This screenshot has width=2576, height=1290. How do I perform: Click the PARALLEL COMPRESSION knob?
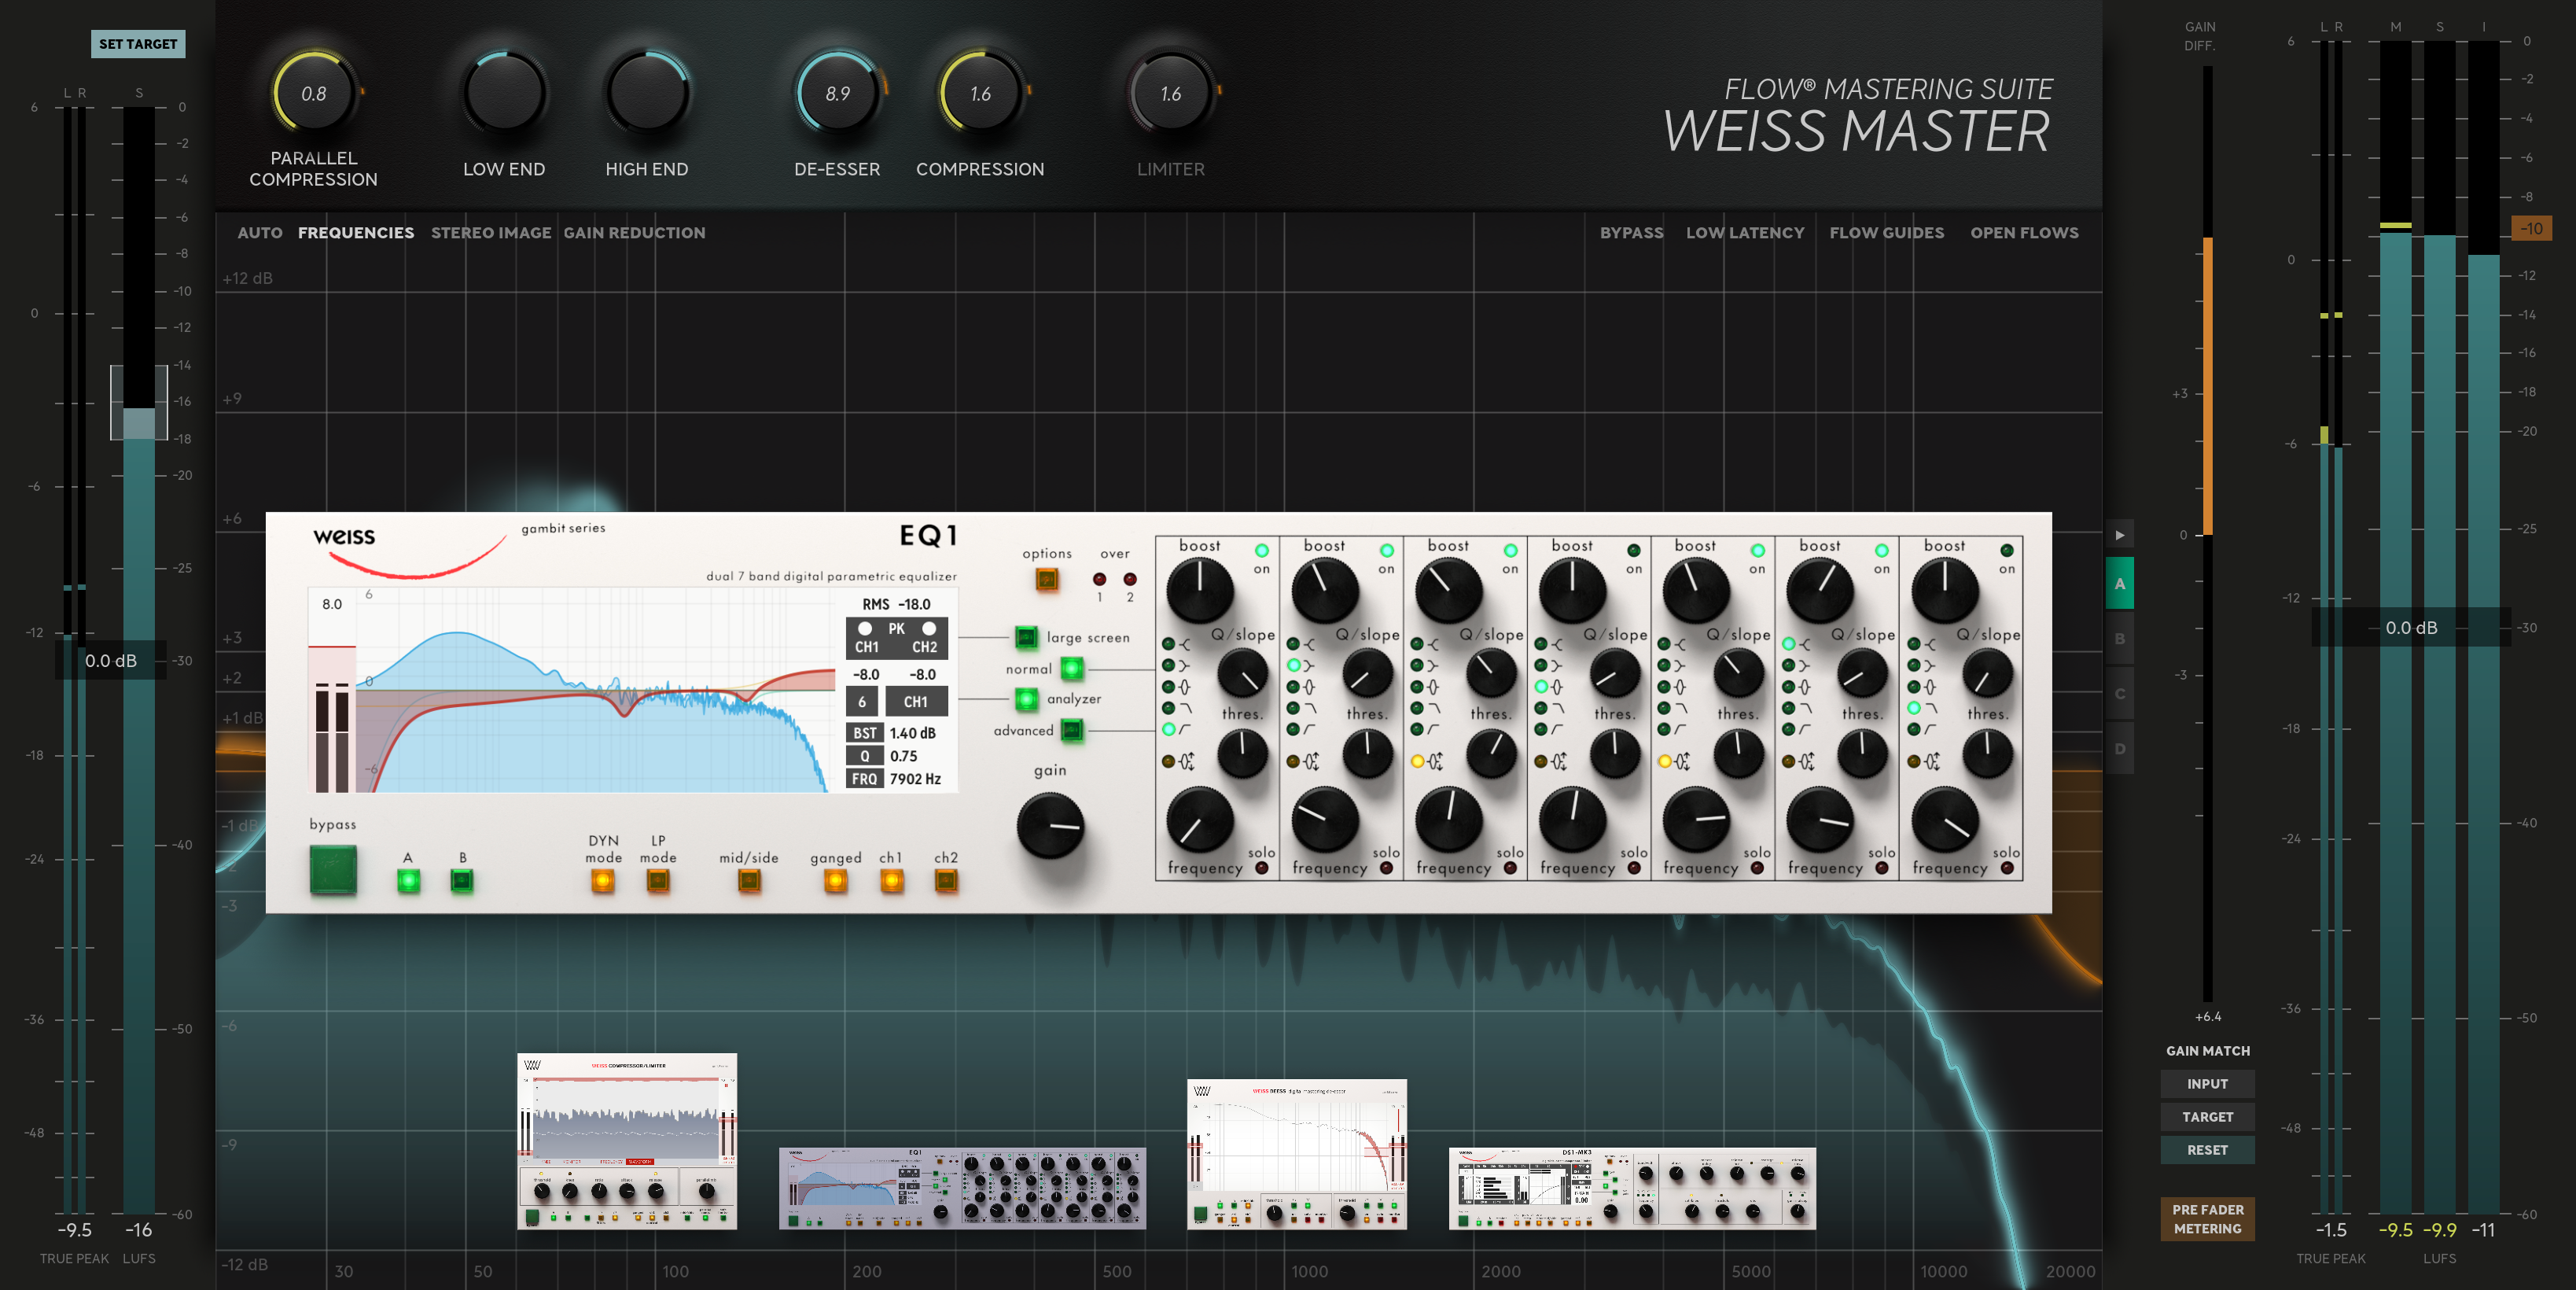[x=313, y=93]
